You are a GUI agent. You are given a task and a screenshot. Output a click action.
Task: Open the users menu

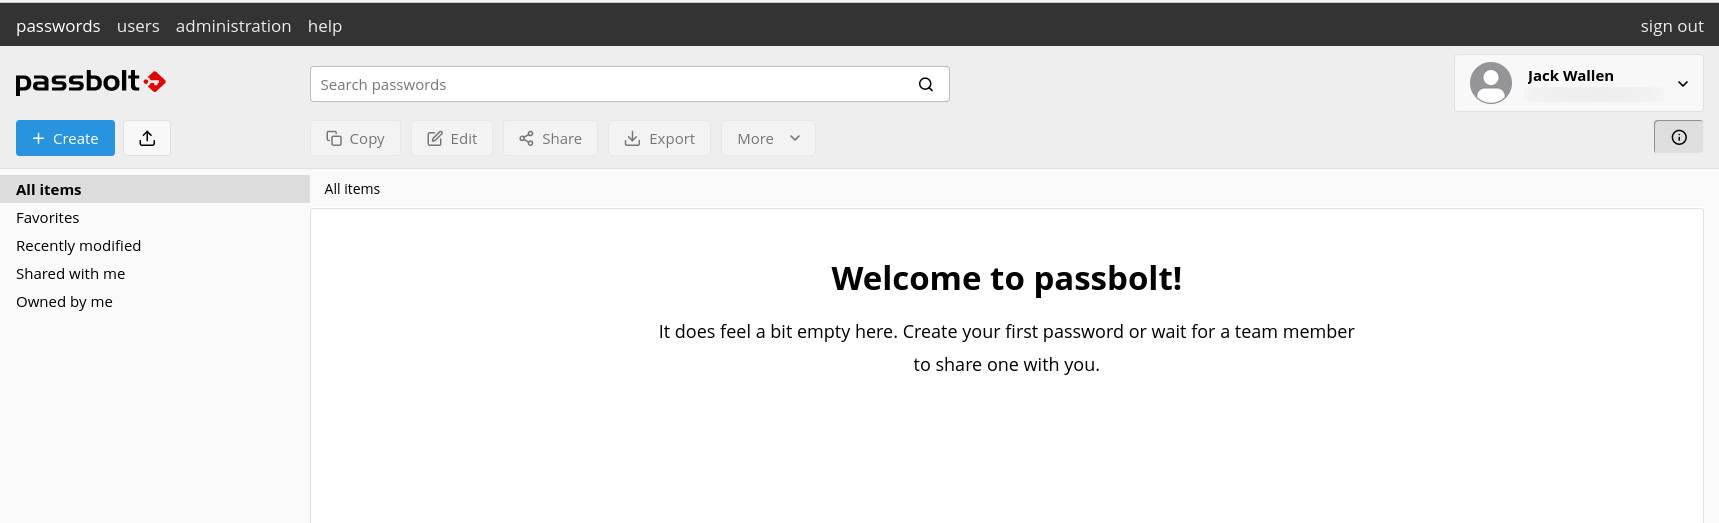[x=138, y=26]
